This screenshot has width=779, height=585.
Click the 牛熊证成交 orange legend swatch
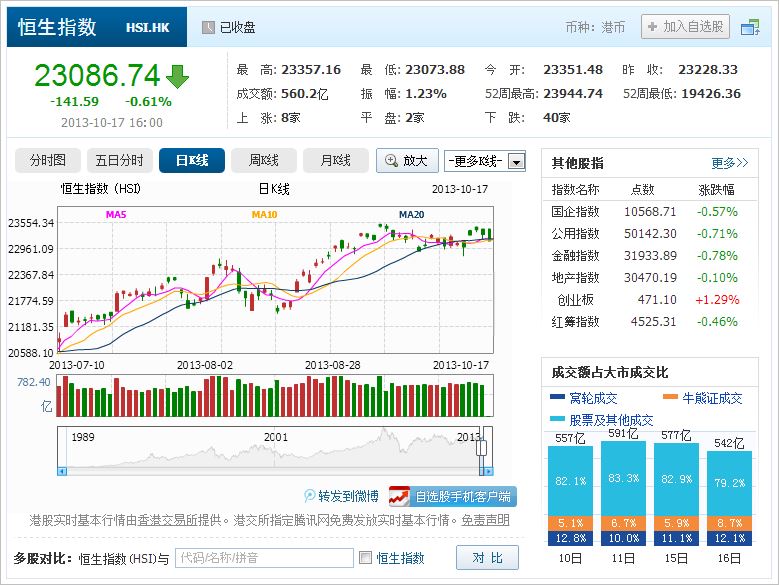coord(670,397)
